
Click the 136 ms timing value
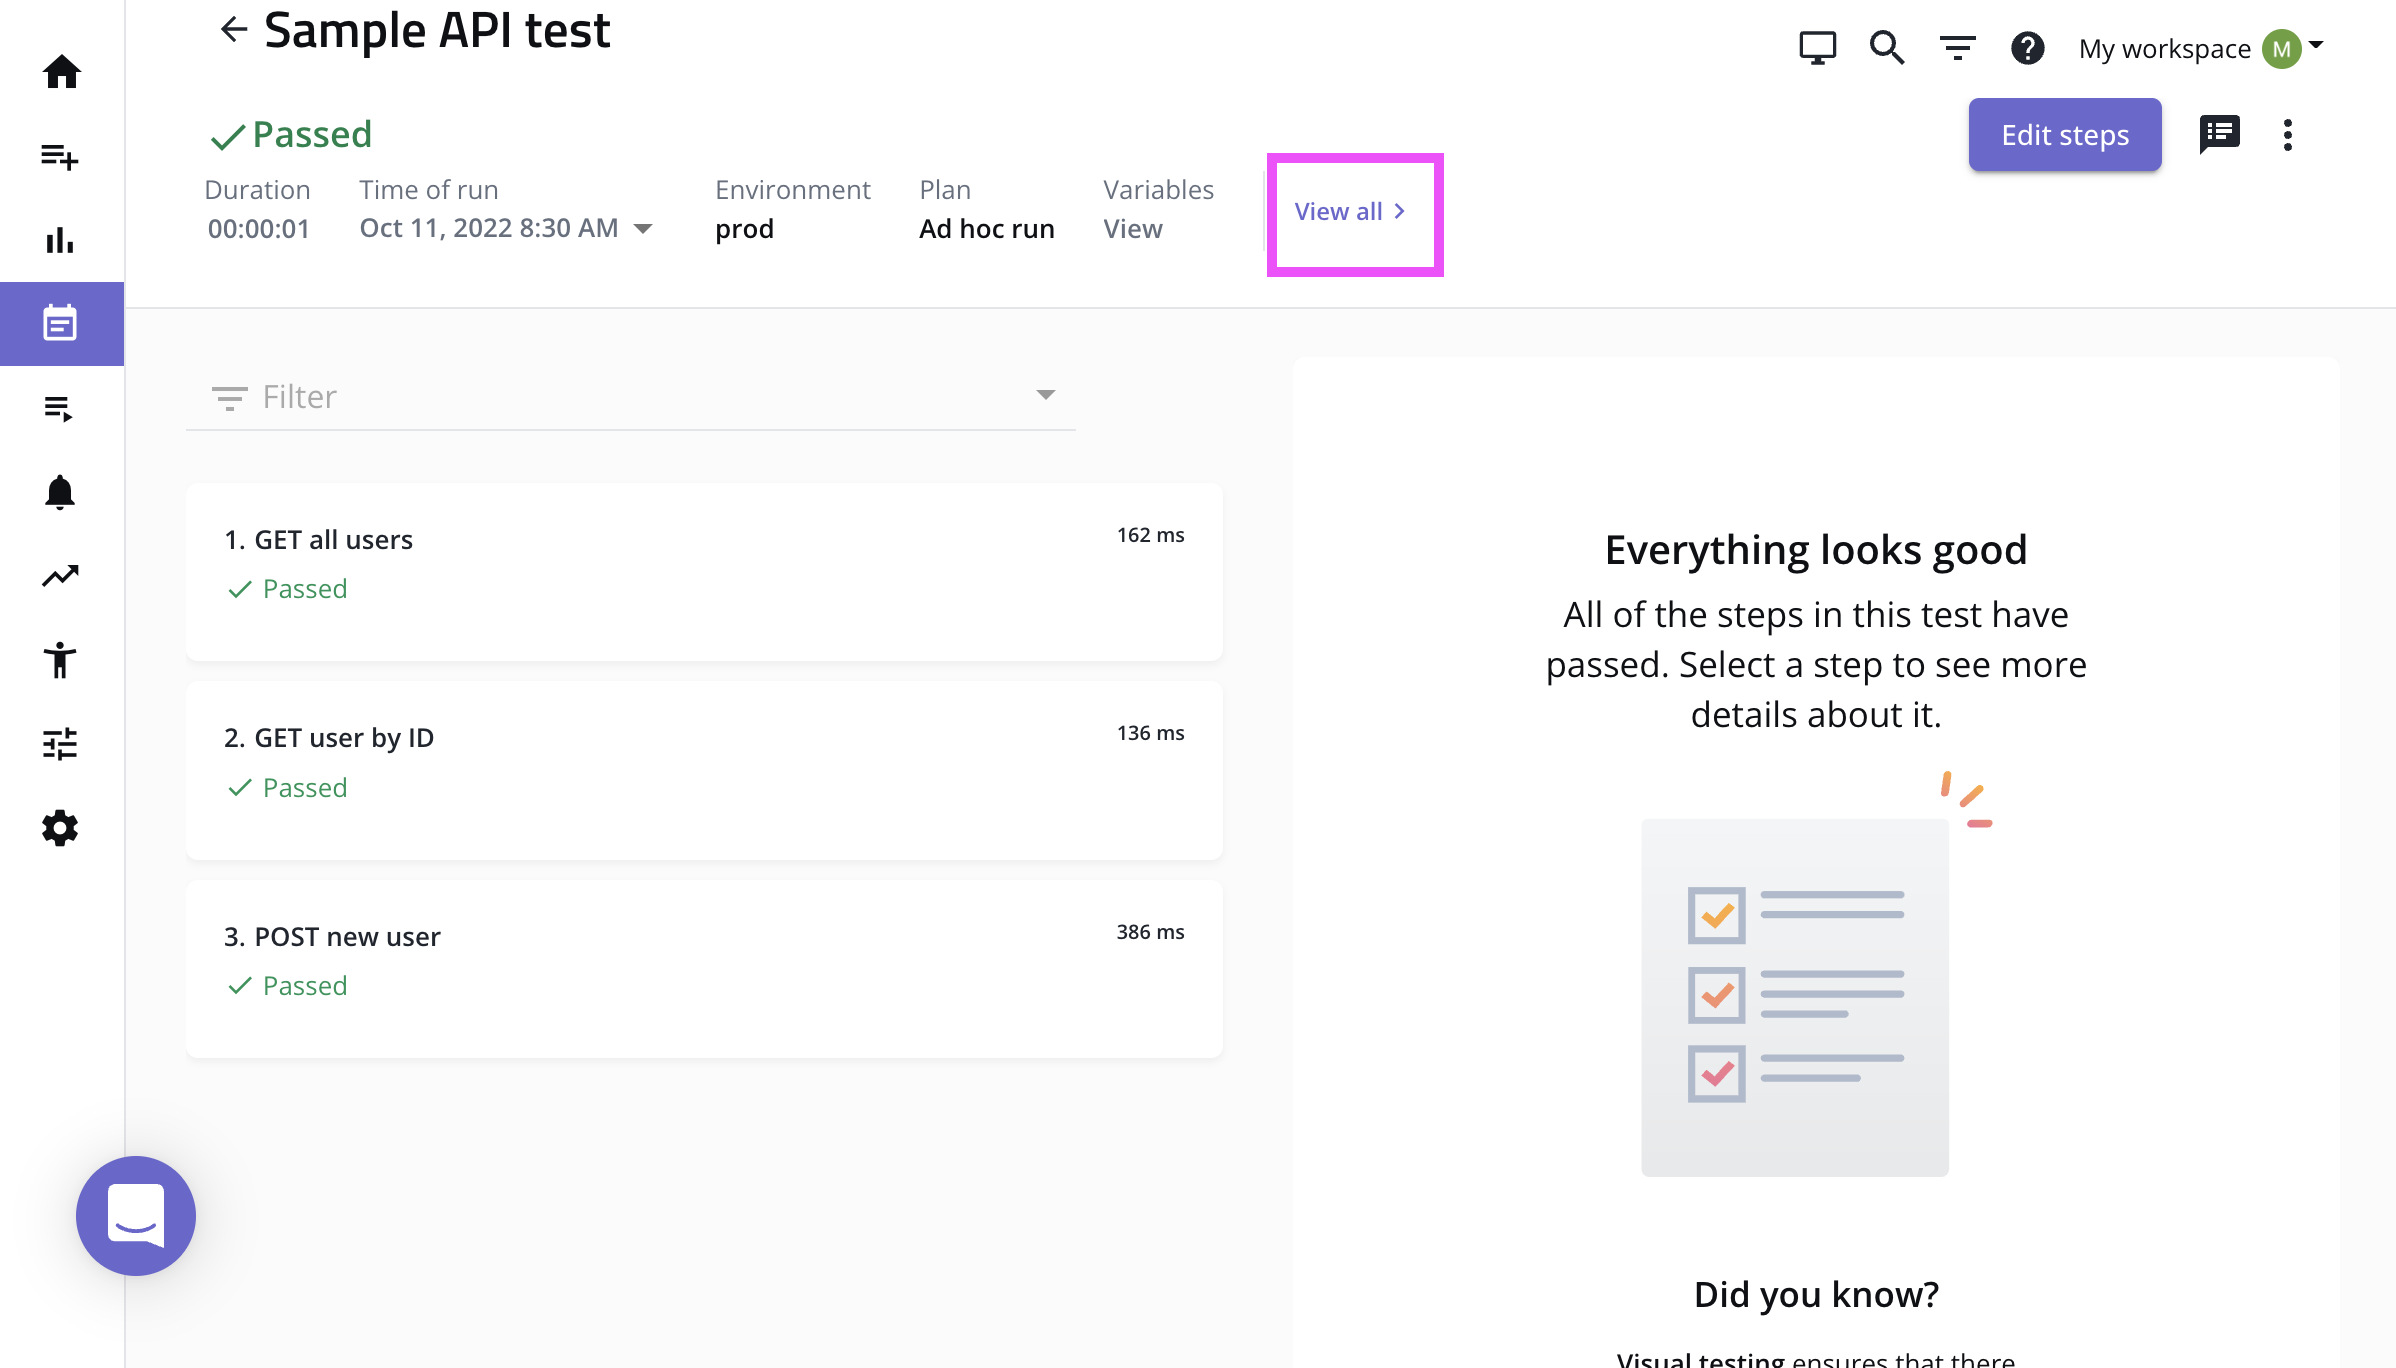tap(1150, 733)
